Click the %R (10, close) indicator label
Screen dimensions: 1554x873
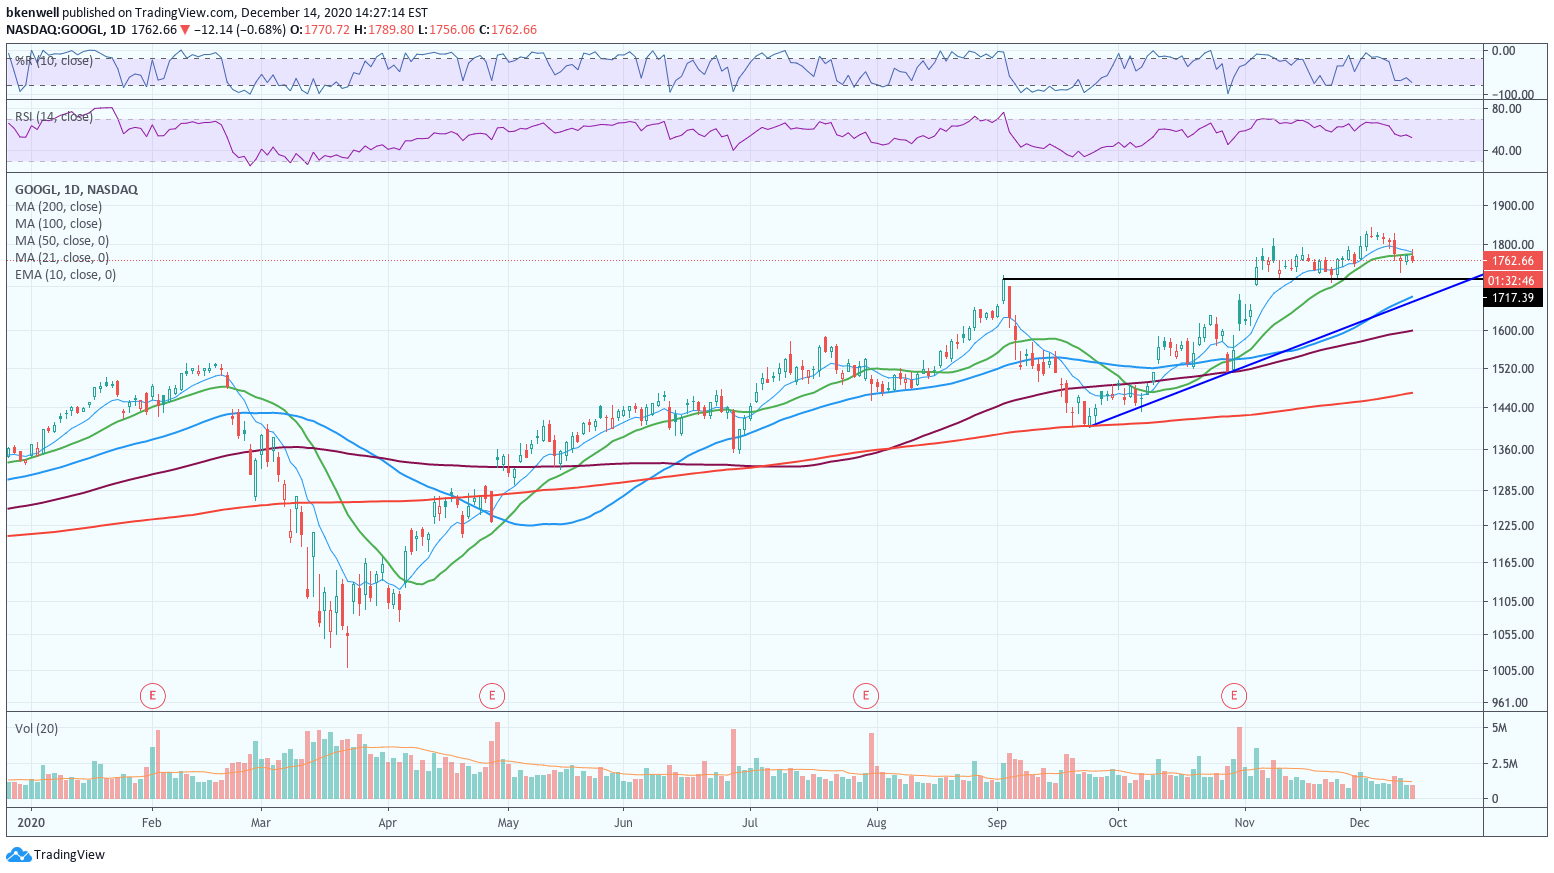click(53, 61)
